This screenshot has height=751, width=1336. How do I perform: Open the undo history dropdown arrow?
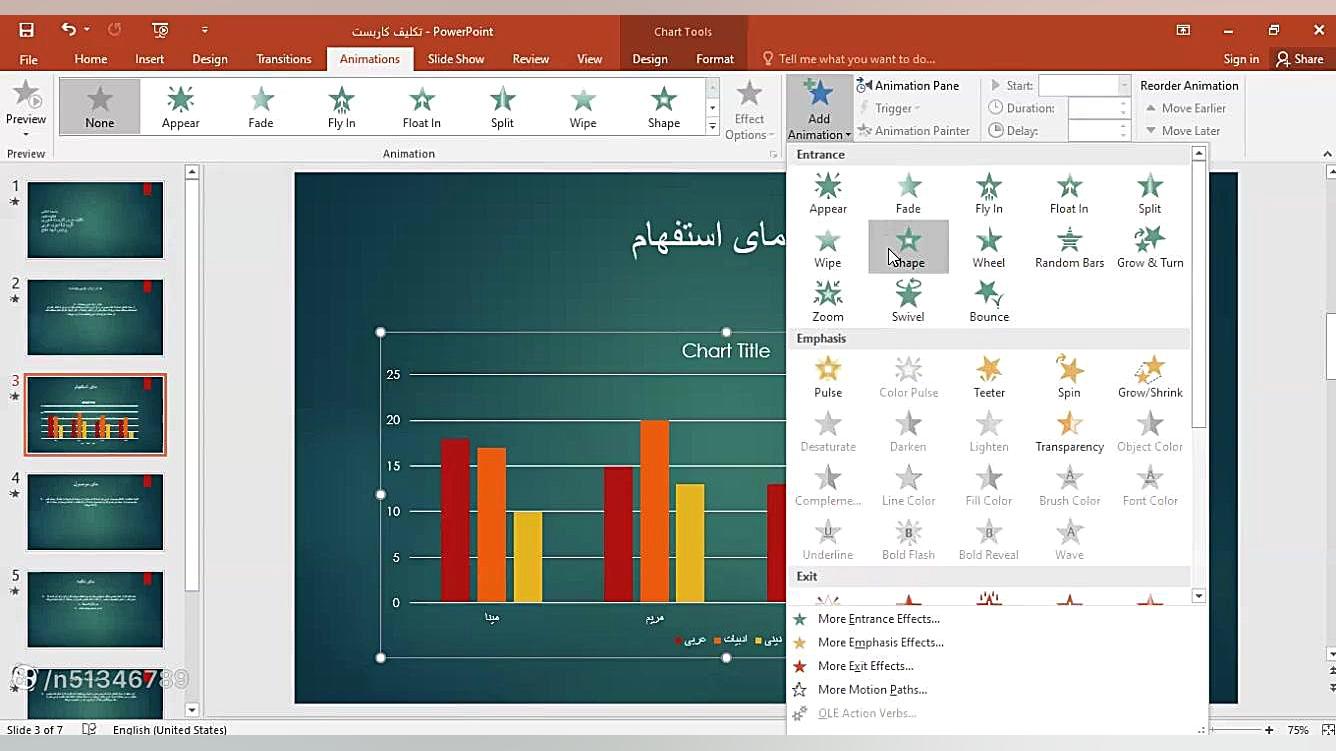[87, 30]
